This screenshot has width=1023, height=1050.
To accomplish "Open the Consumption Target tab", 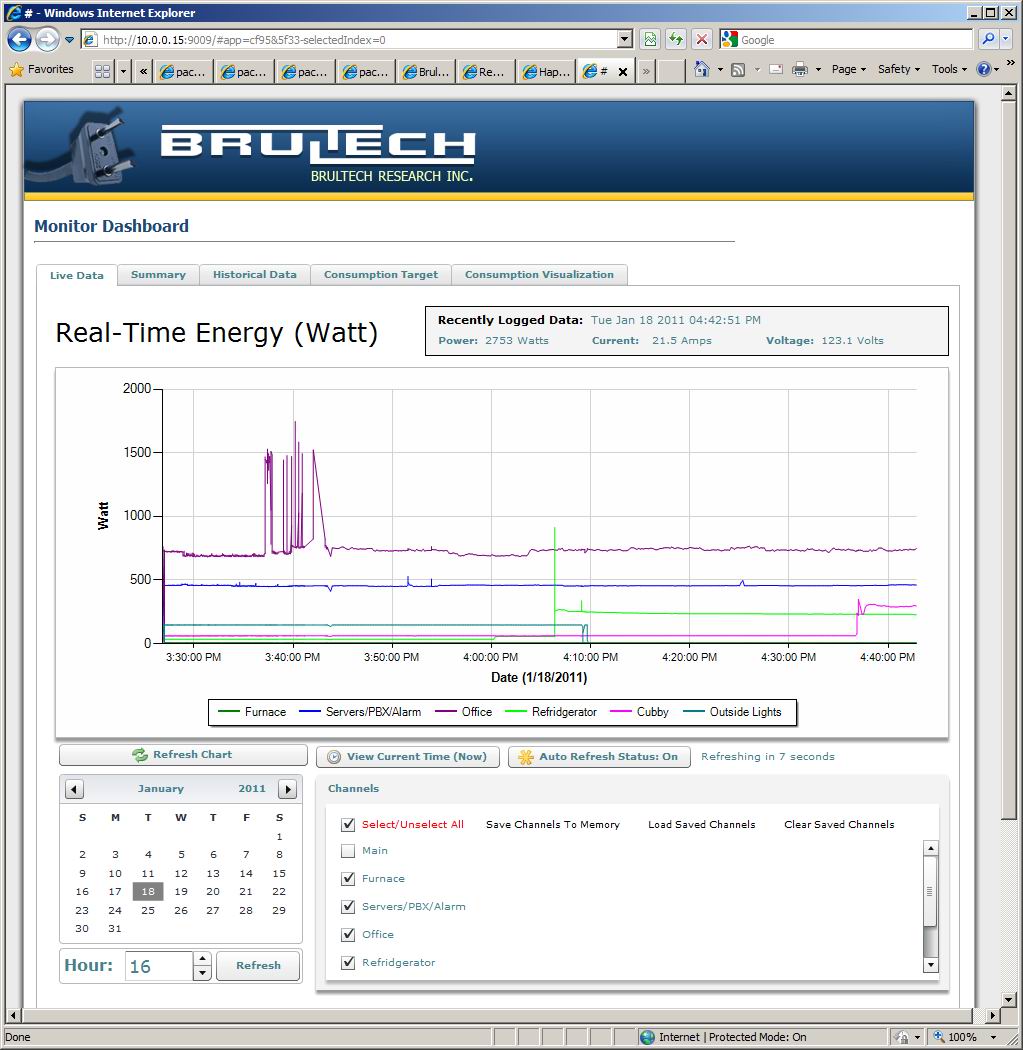I will click(x=380, y=275).
